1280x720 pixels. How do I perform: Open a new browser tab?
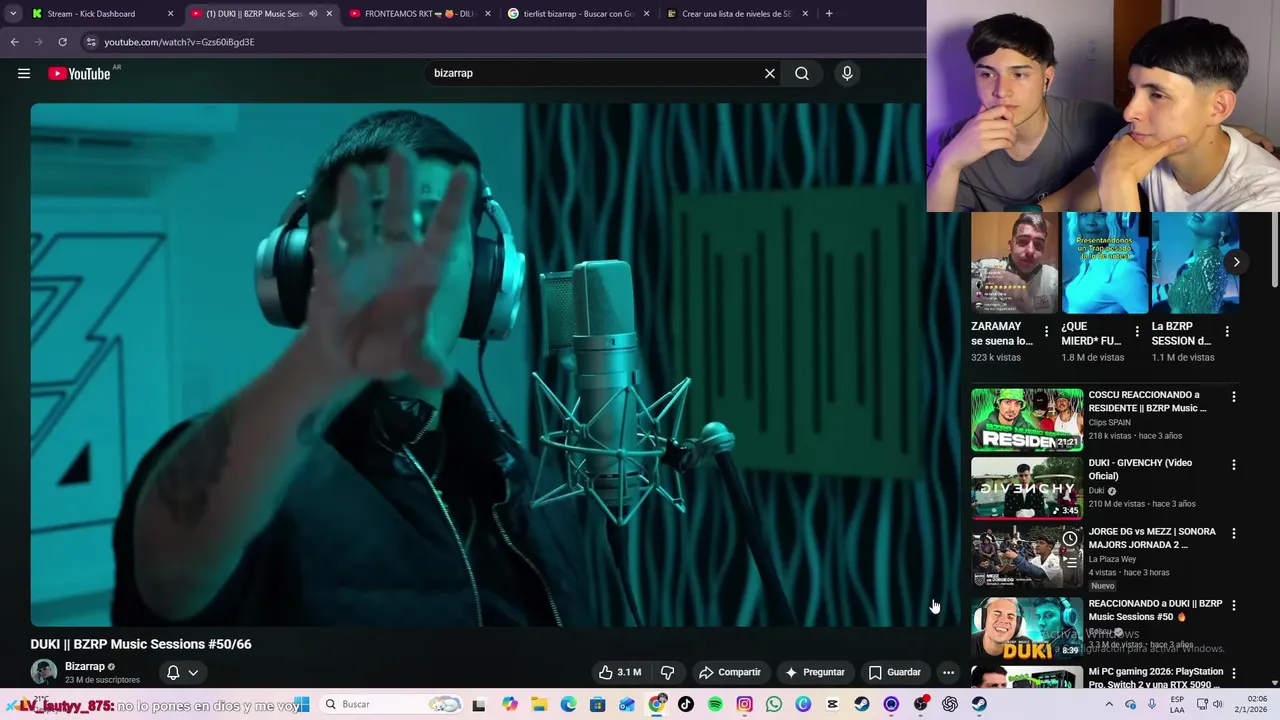click(829, 14)
